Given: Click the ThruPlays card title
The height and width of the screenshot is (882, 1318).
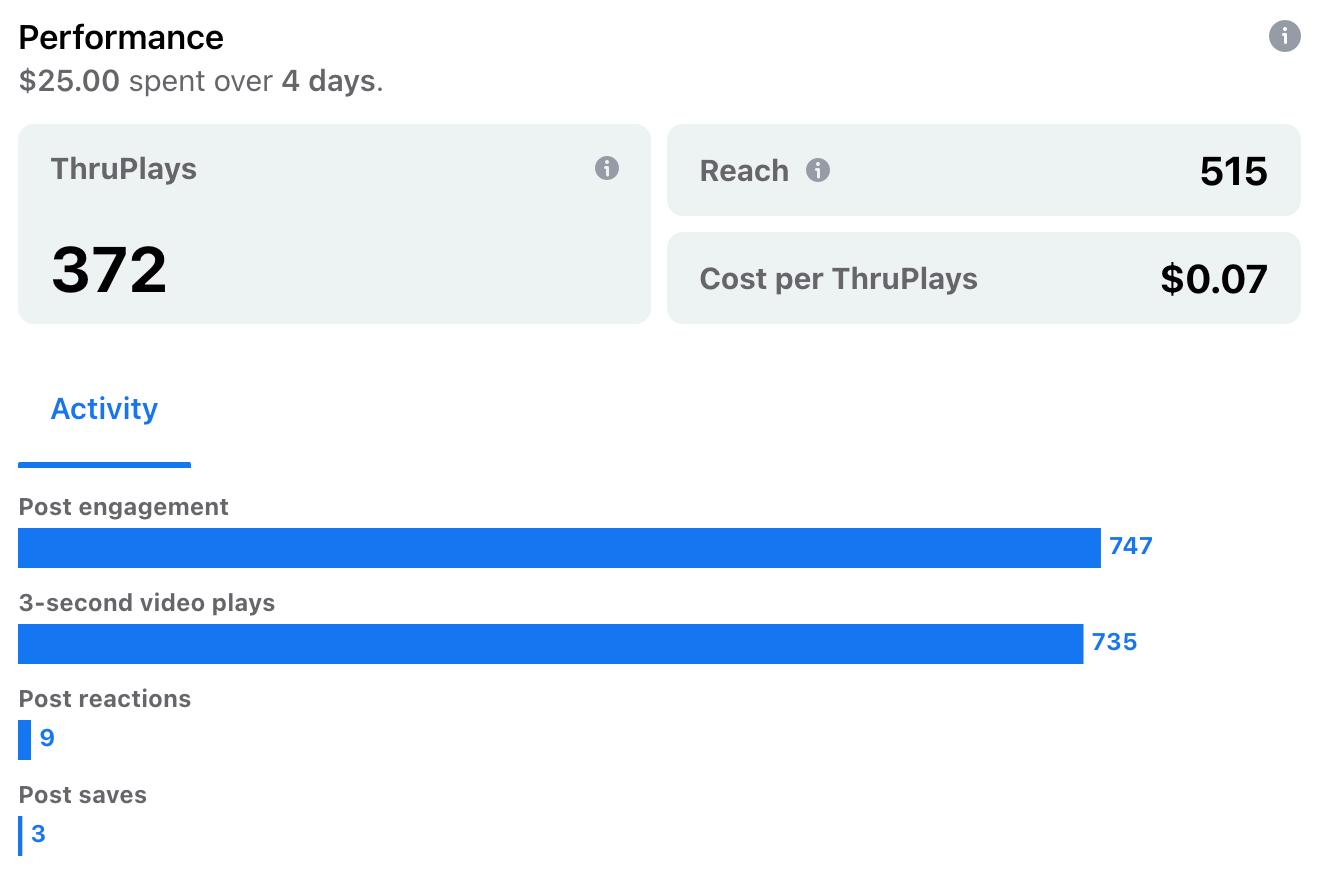Looking at the screenshot, I should click(123, 169).
